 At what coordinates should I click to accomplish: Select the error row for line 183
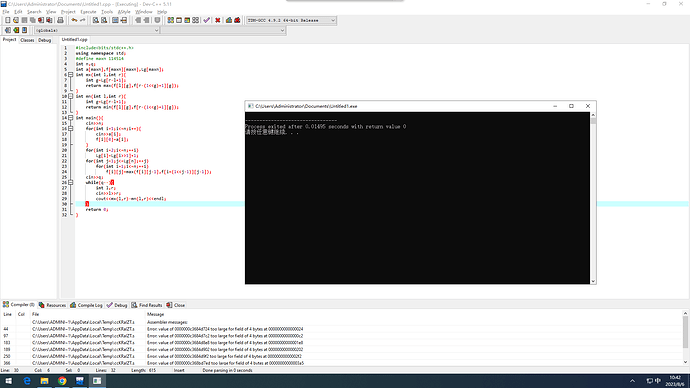341,343
